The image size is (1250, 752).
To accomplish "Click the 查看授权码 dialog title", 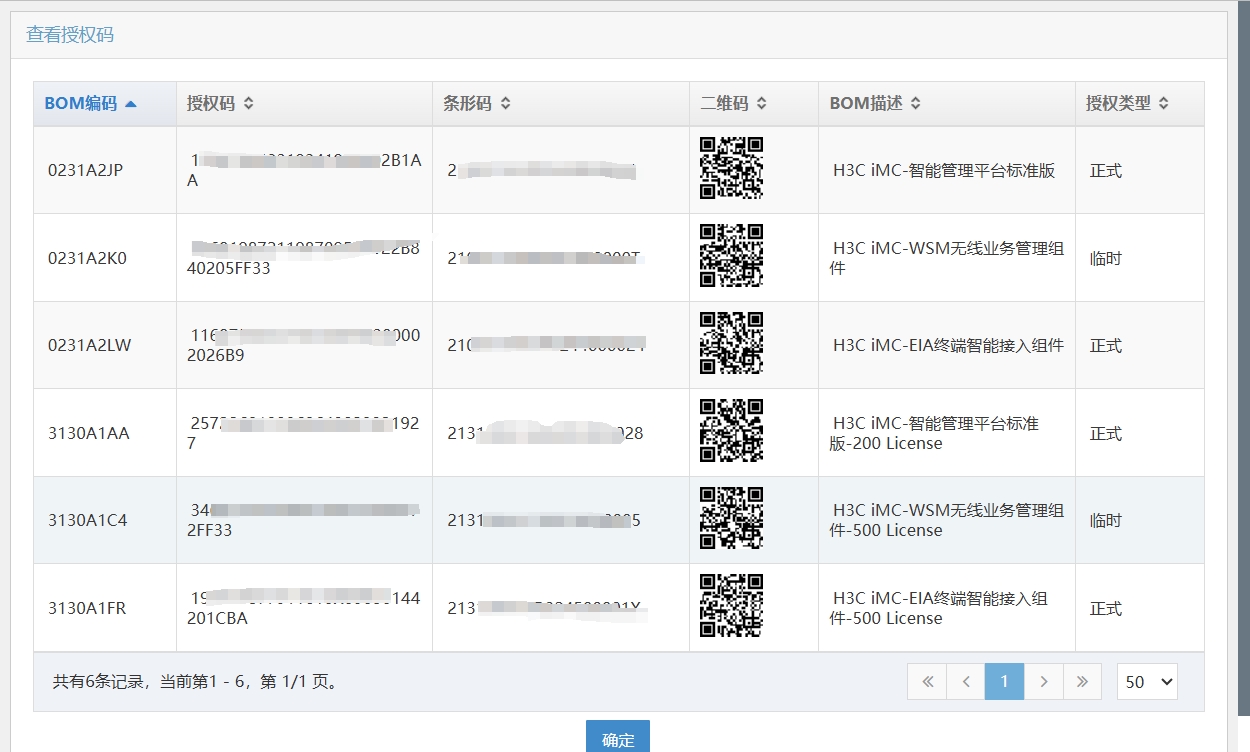I will pyautogui.click(x=70, y=35).
